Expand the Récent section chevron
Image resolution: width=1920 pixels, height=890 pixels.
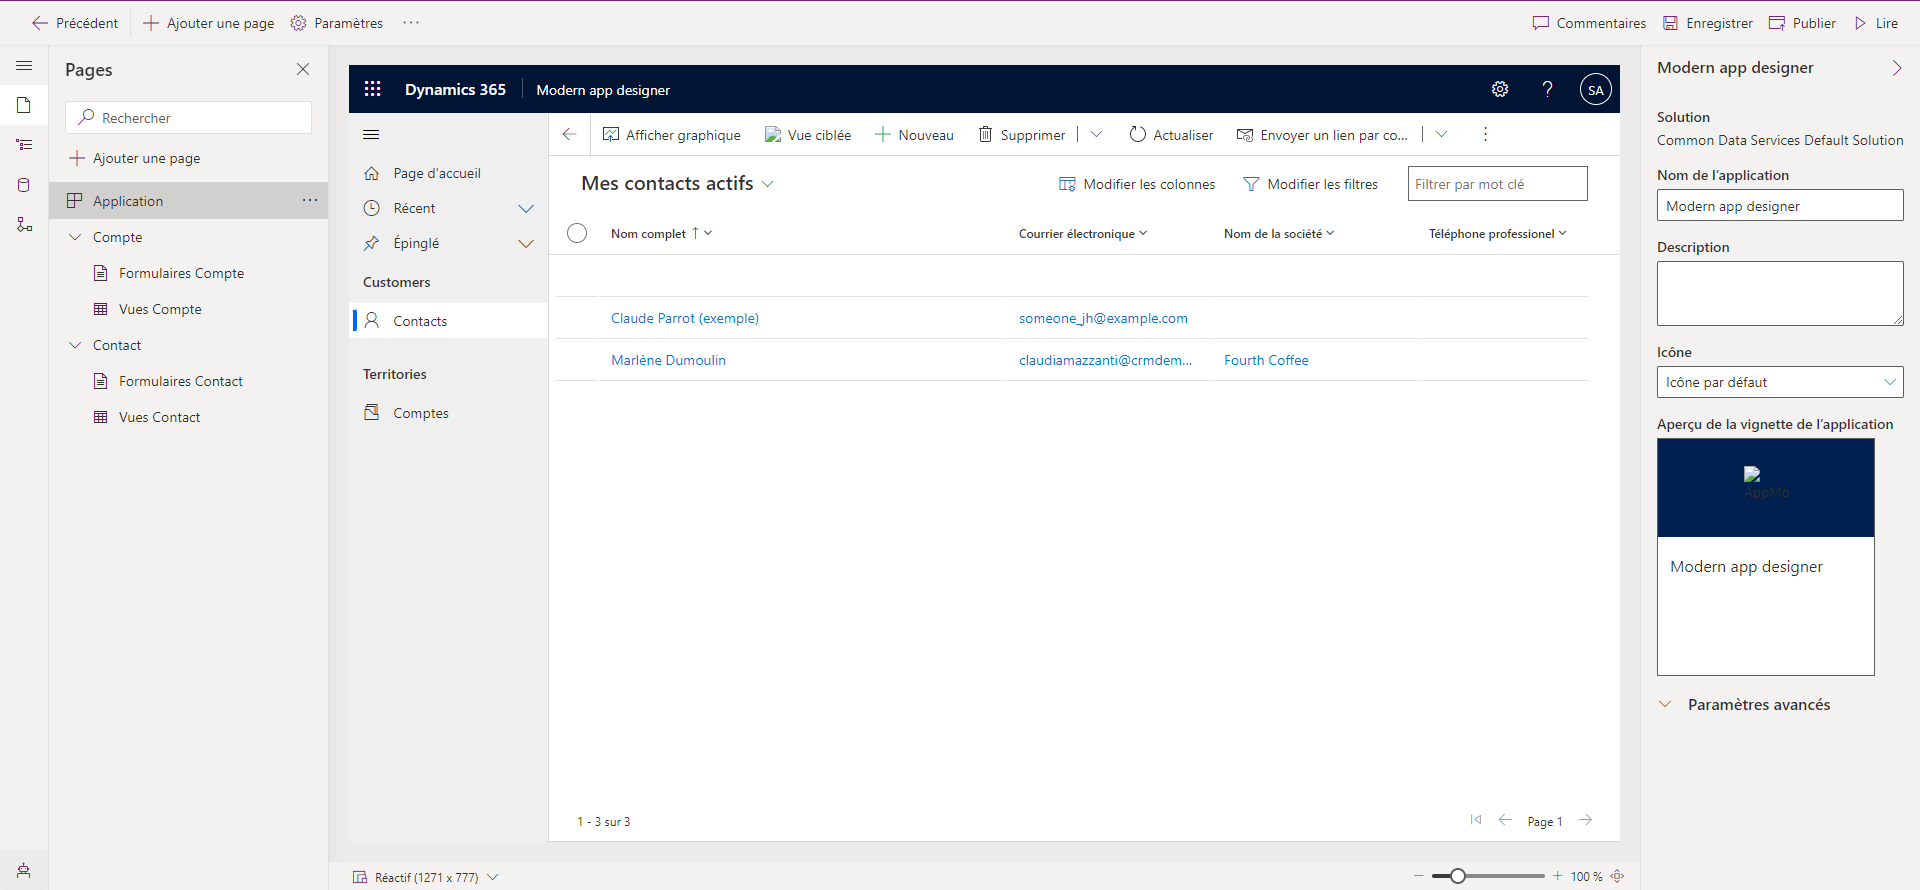pos(526,208)
